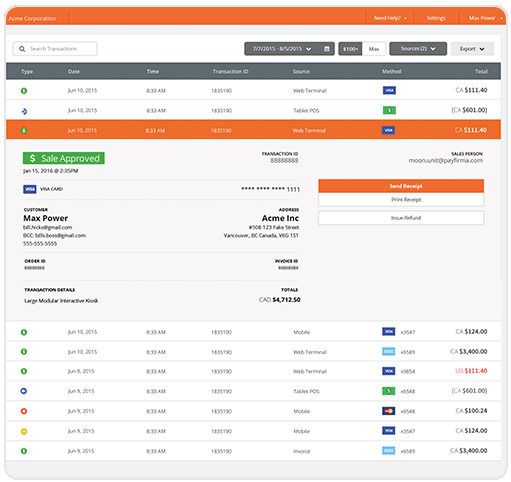
Task: Click Mastercard icon in CA $100.24 row
Action: click(388, 411)
